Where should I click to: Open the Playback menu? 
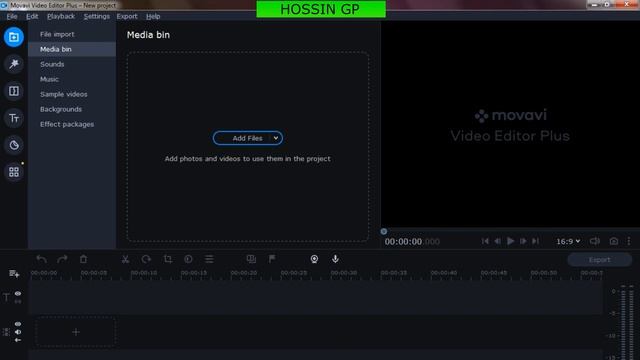point(61,16)
